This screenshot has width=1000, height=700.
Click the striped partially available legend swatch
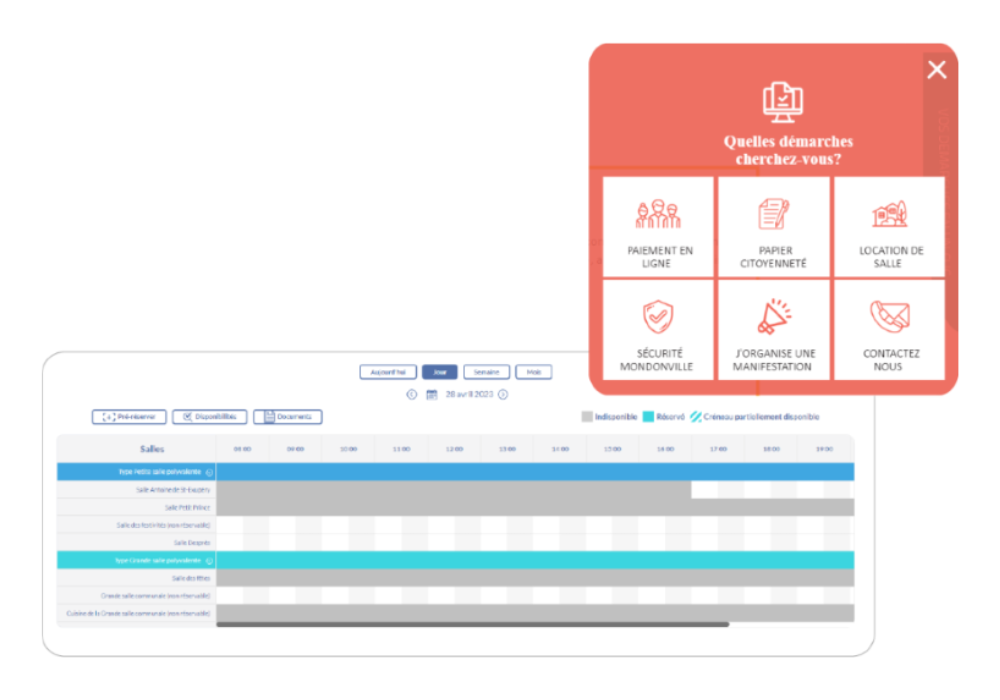(696, 417)
